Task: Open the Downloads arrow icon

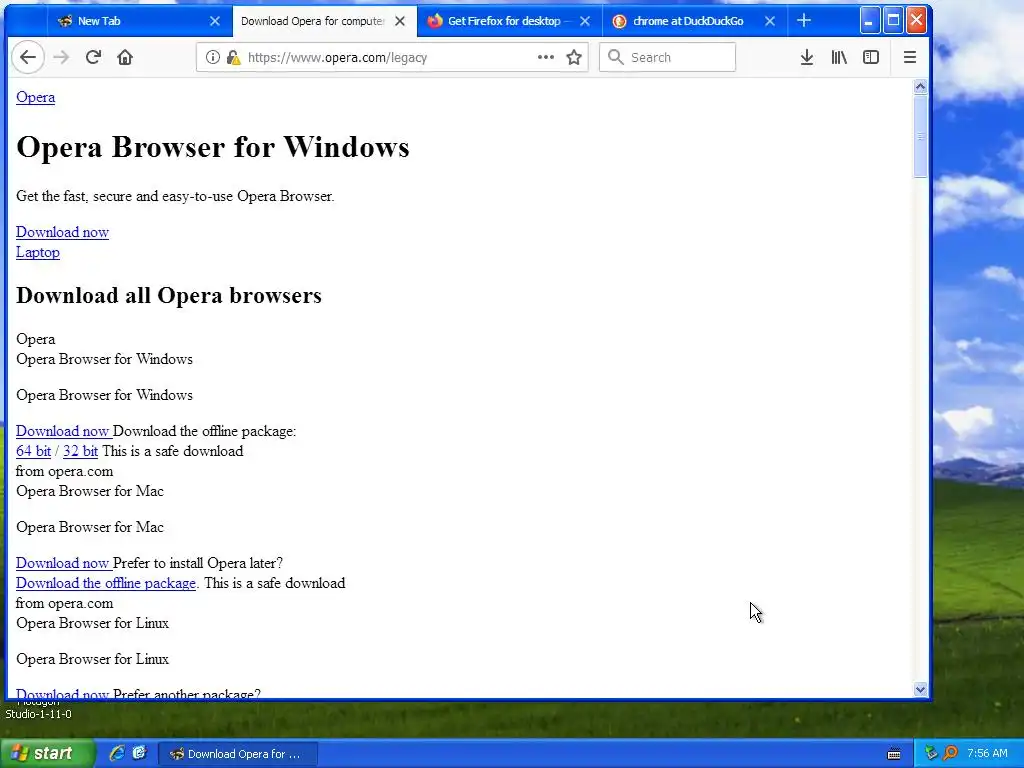Action: [807, 57]
